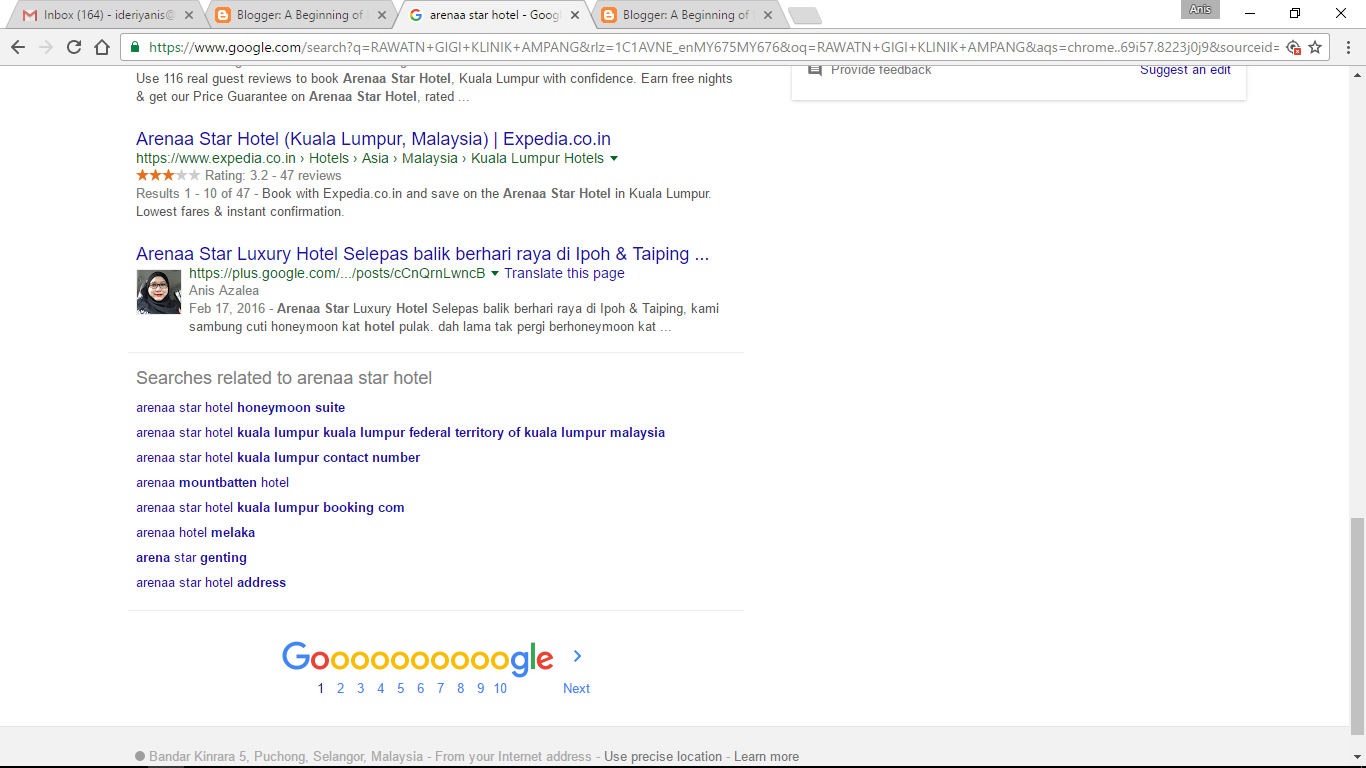Open a new tab with the new-tab button
The image size is (1366, 768).
[x=804, y=16]
